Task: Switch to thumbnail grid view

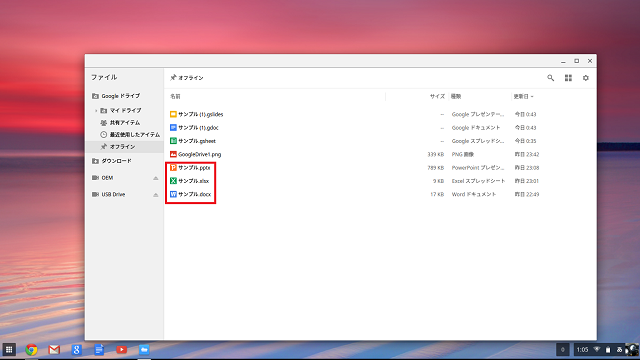Action: 568,78
